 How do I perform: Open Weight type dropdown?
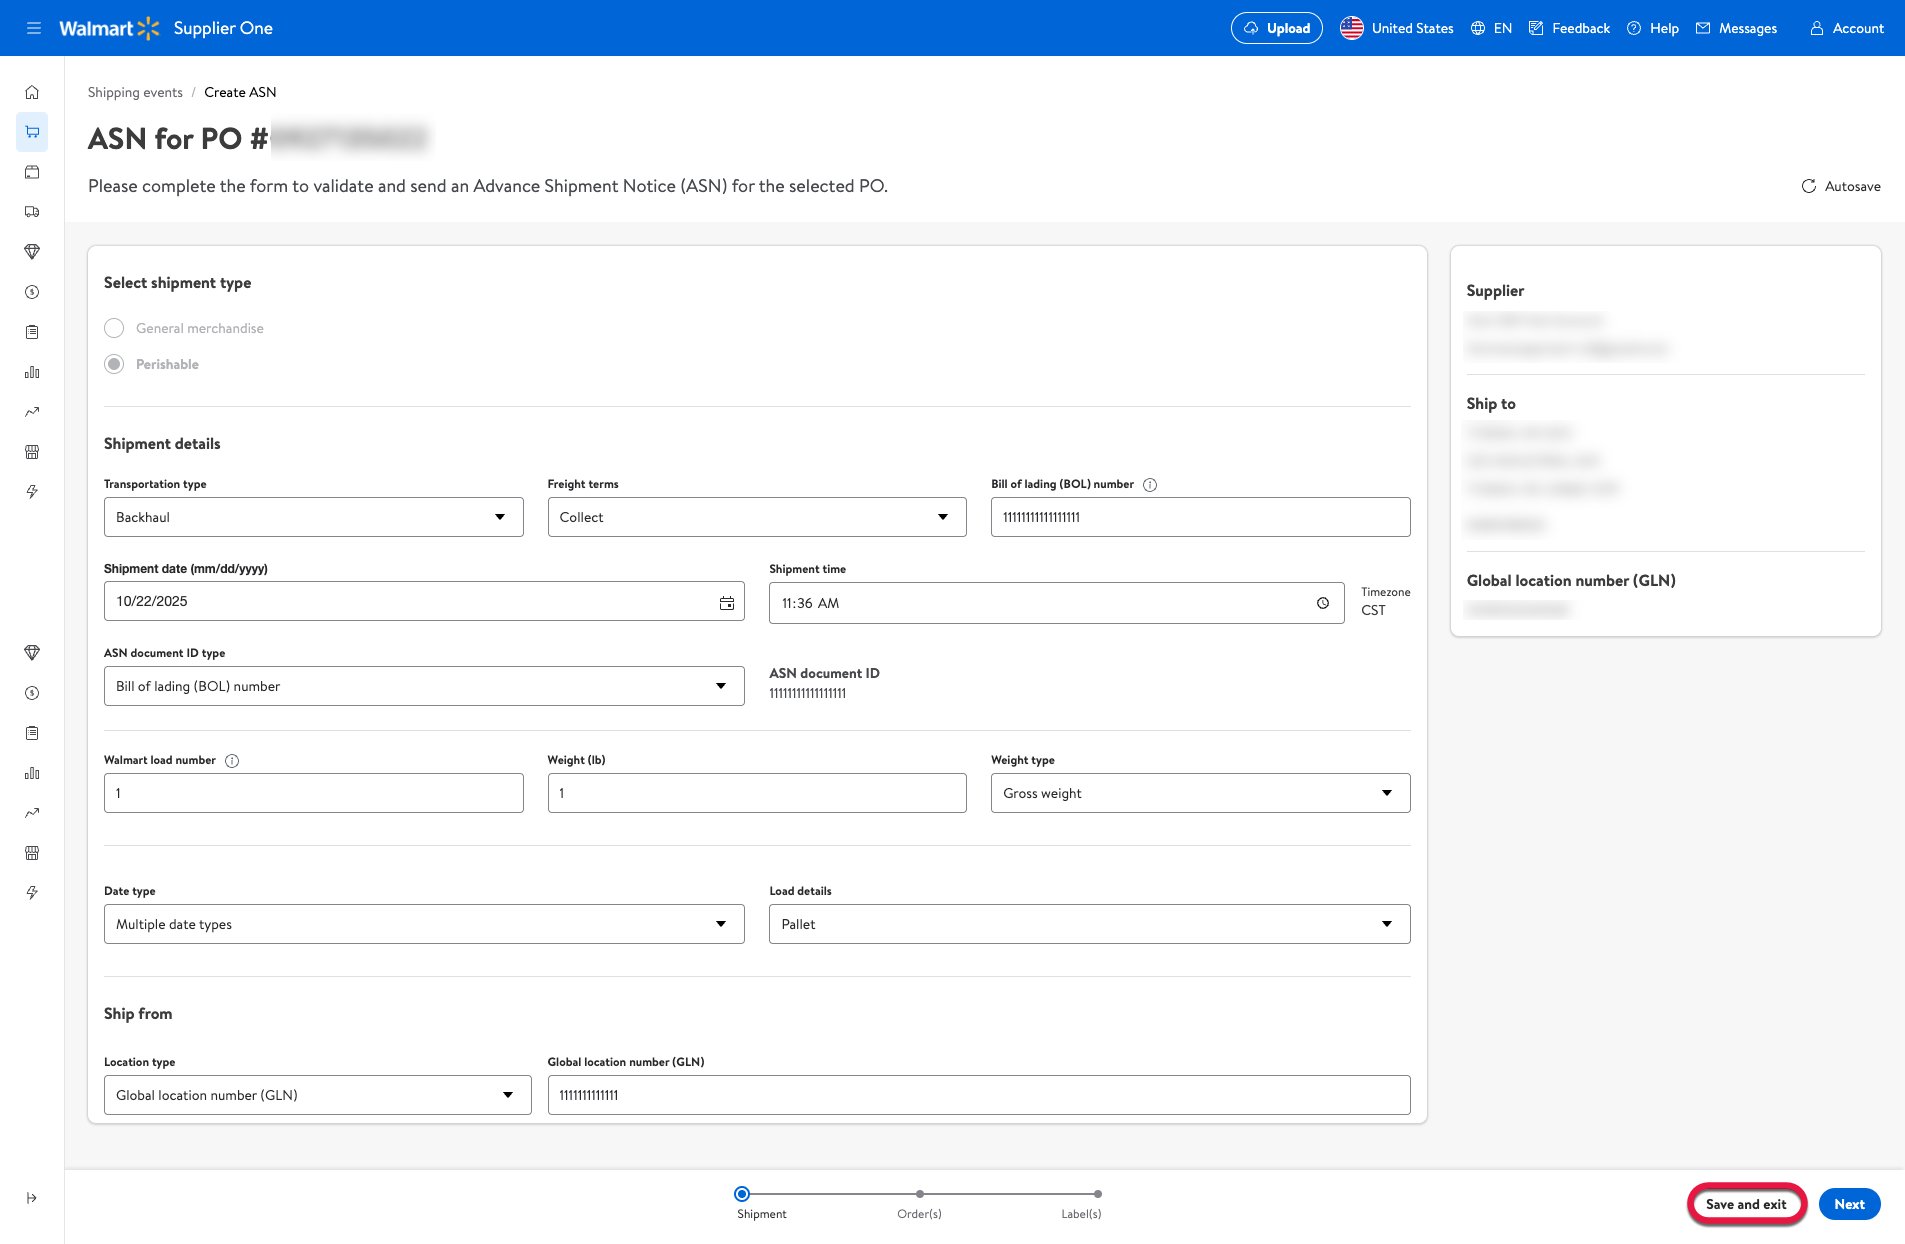1200,793
